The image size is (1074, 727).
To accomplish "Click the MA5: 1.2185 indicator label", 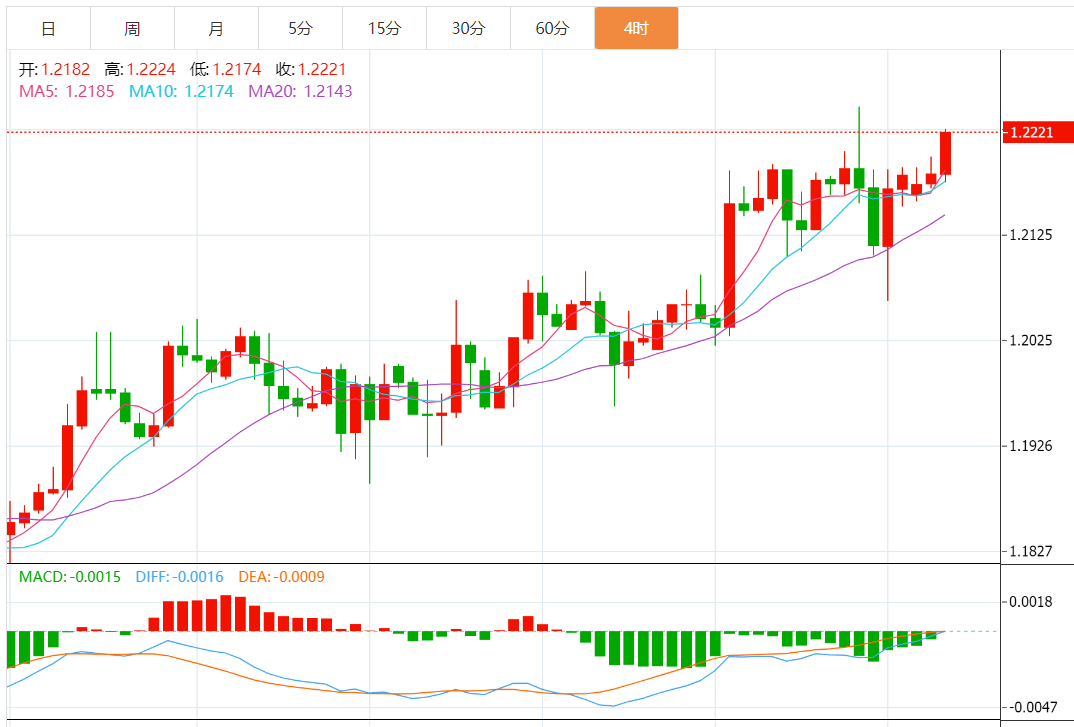I will click(66, 91).
